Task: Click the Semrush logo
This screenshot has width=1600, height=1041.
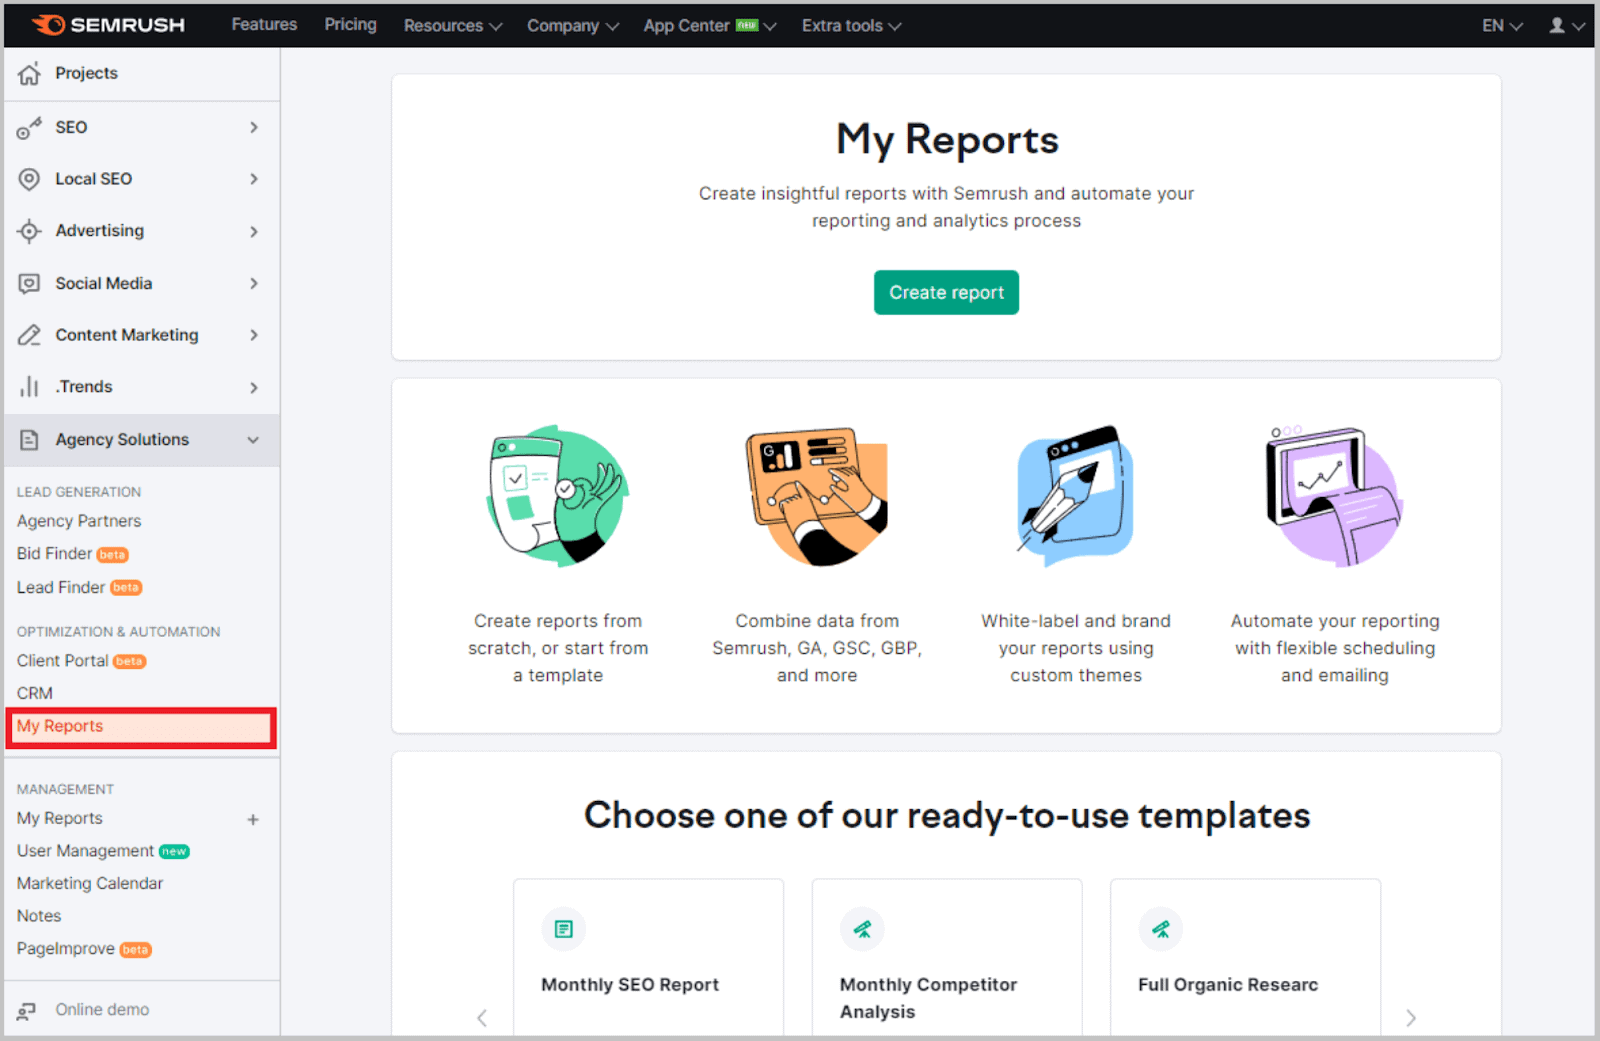Action: (x=108, y=25)
